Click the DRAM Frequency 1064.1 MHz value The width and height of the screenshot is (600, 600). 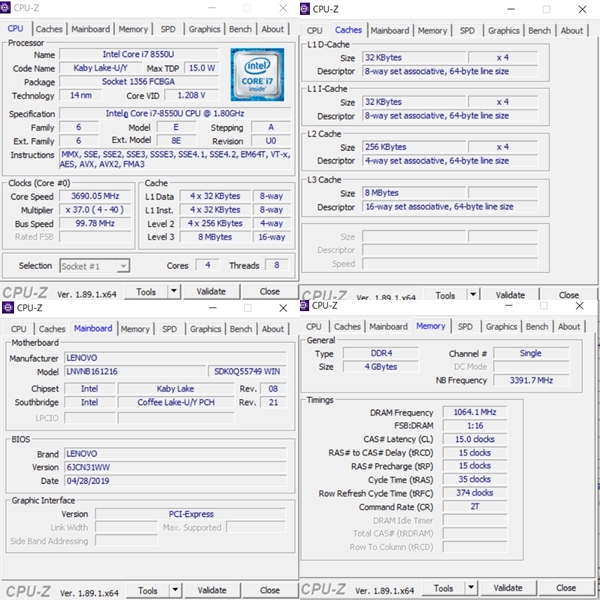tap(475, 412)
